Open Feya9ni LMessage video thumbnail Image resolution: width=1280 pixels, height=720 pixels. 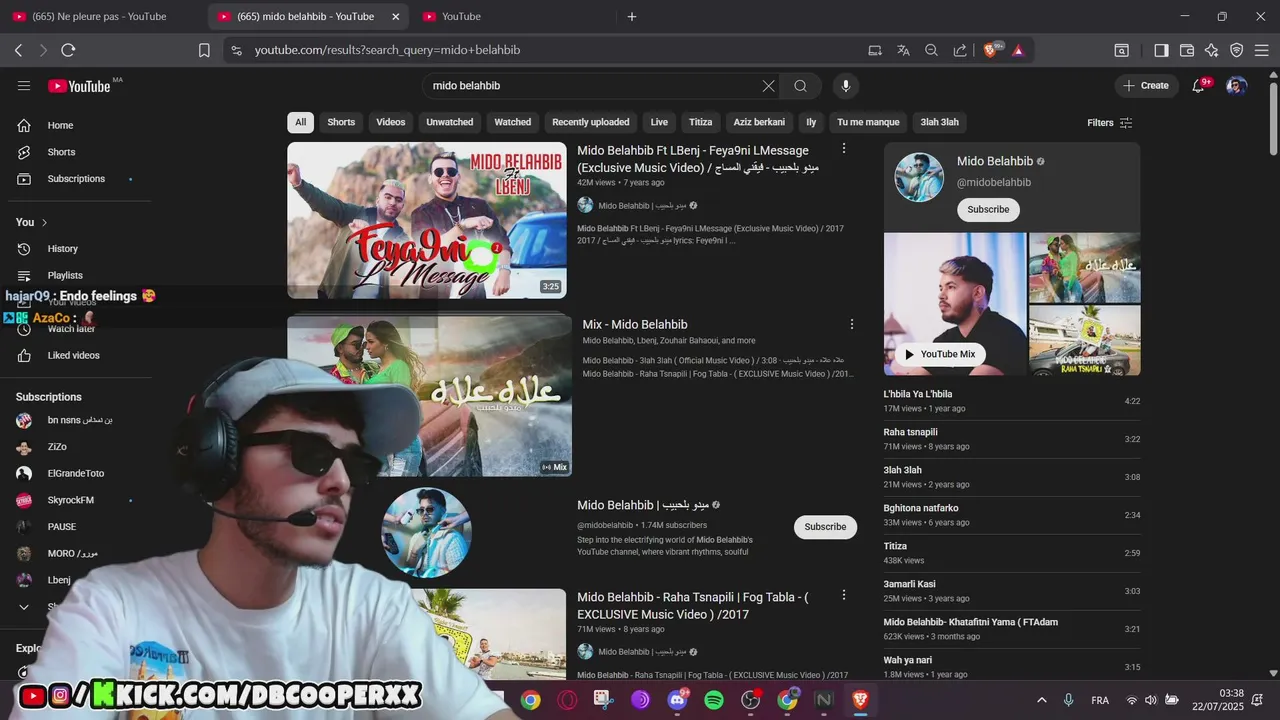tap(427, 220)
